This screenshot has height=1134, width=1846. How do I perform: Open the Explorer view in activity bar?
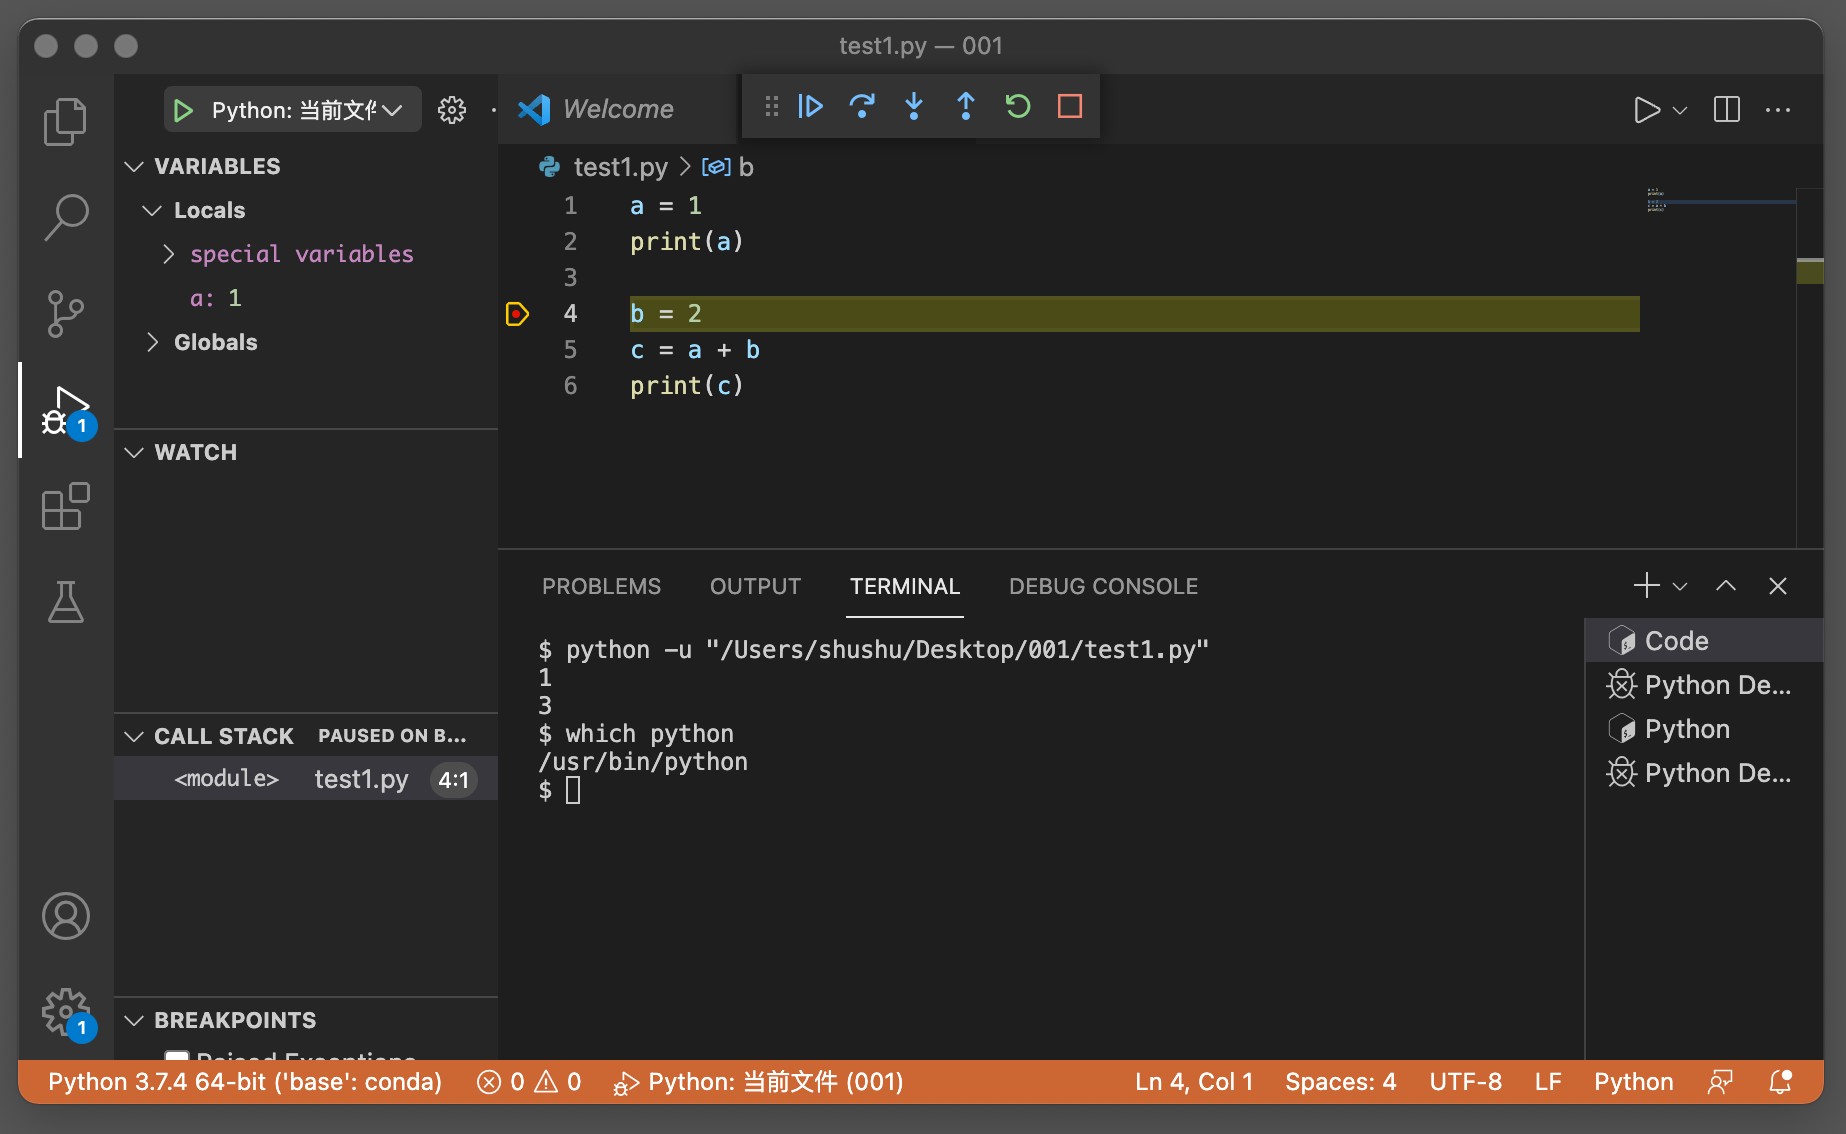click(66, 122)
